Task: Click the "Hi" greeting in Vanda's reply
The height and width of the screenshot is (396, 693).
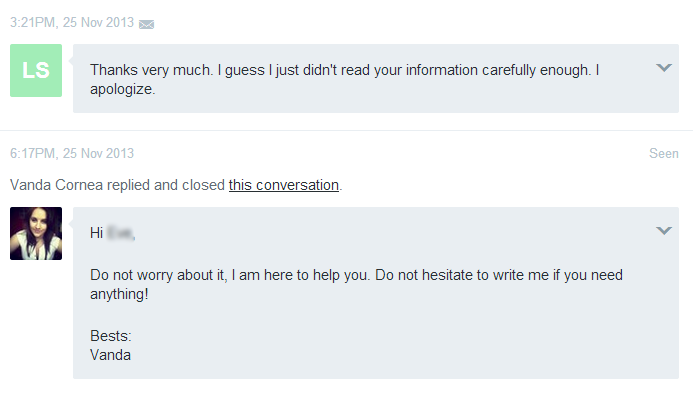Action: pos(96,233)
